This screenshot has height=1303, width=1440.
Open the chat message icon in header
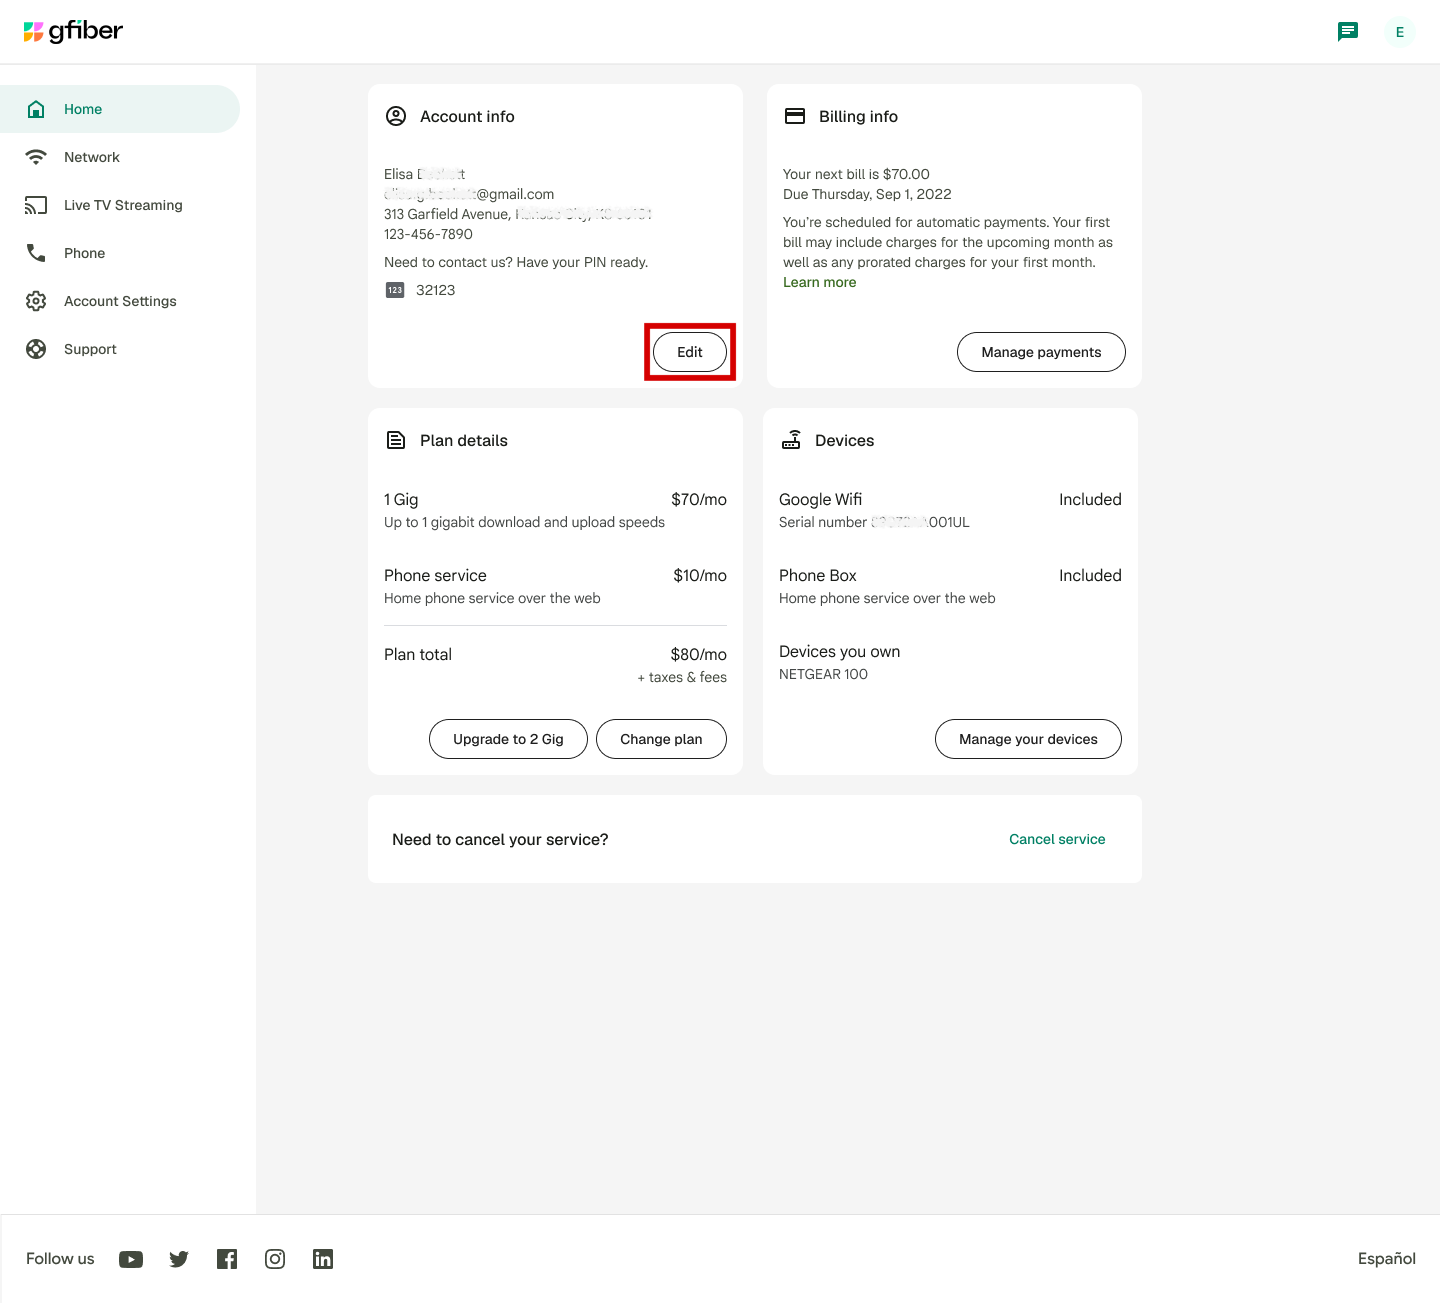click(x=1348, y=32)
